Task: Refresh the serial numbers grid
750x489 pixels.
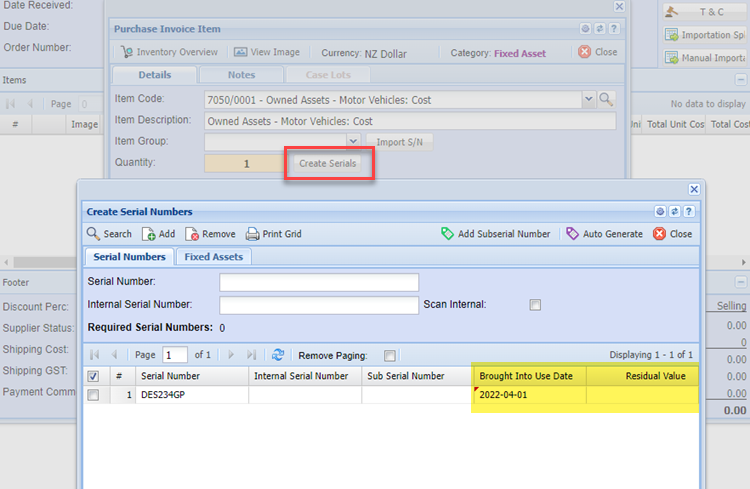Action: [x=278, y=355]
